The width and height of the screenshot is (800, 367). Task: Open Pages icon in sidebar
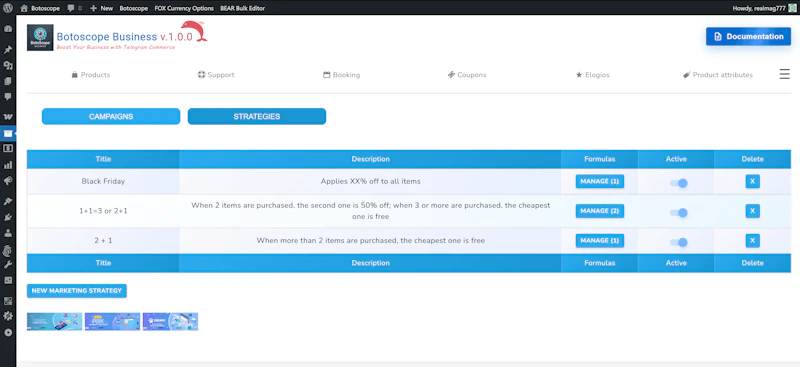8,81
